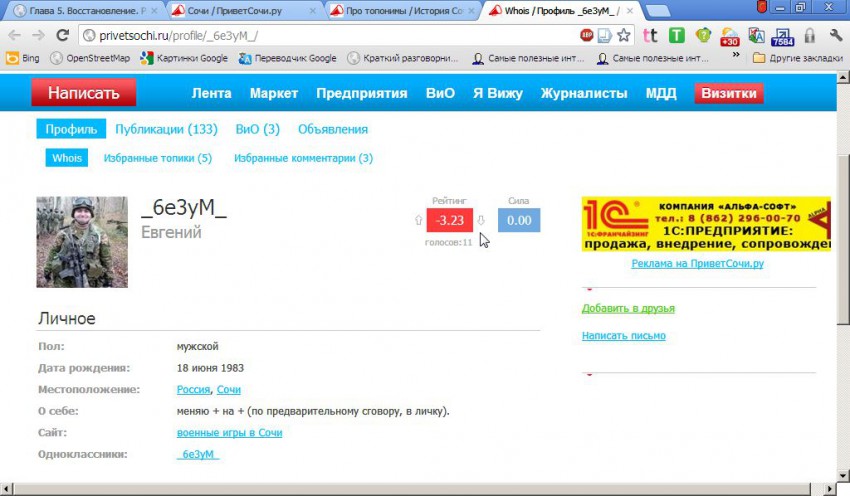
Task: Click the Написать письмо link
Action: pyautogui.click(x=624, y=336)
